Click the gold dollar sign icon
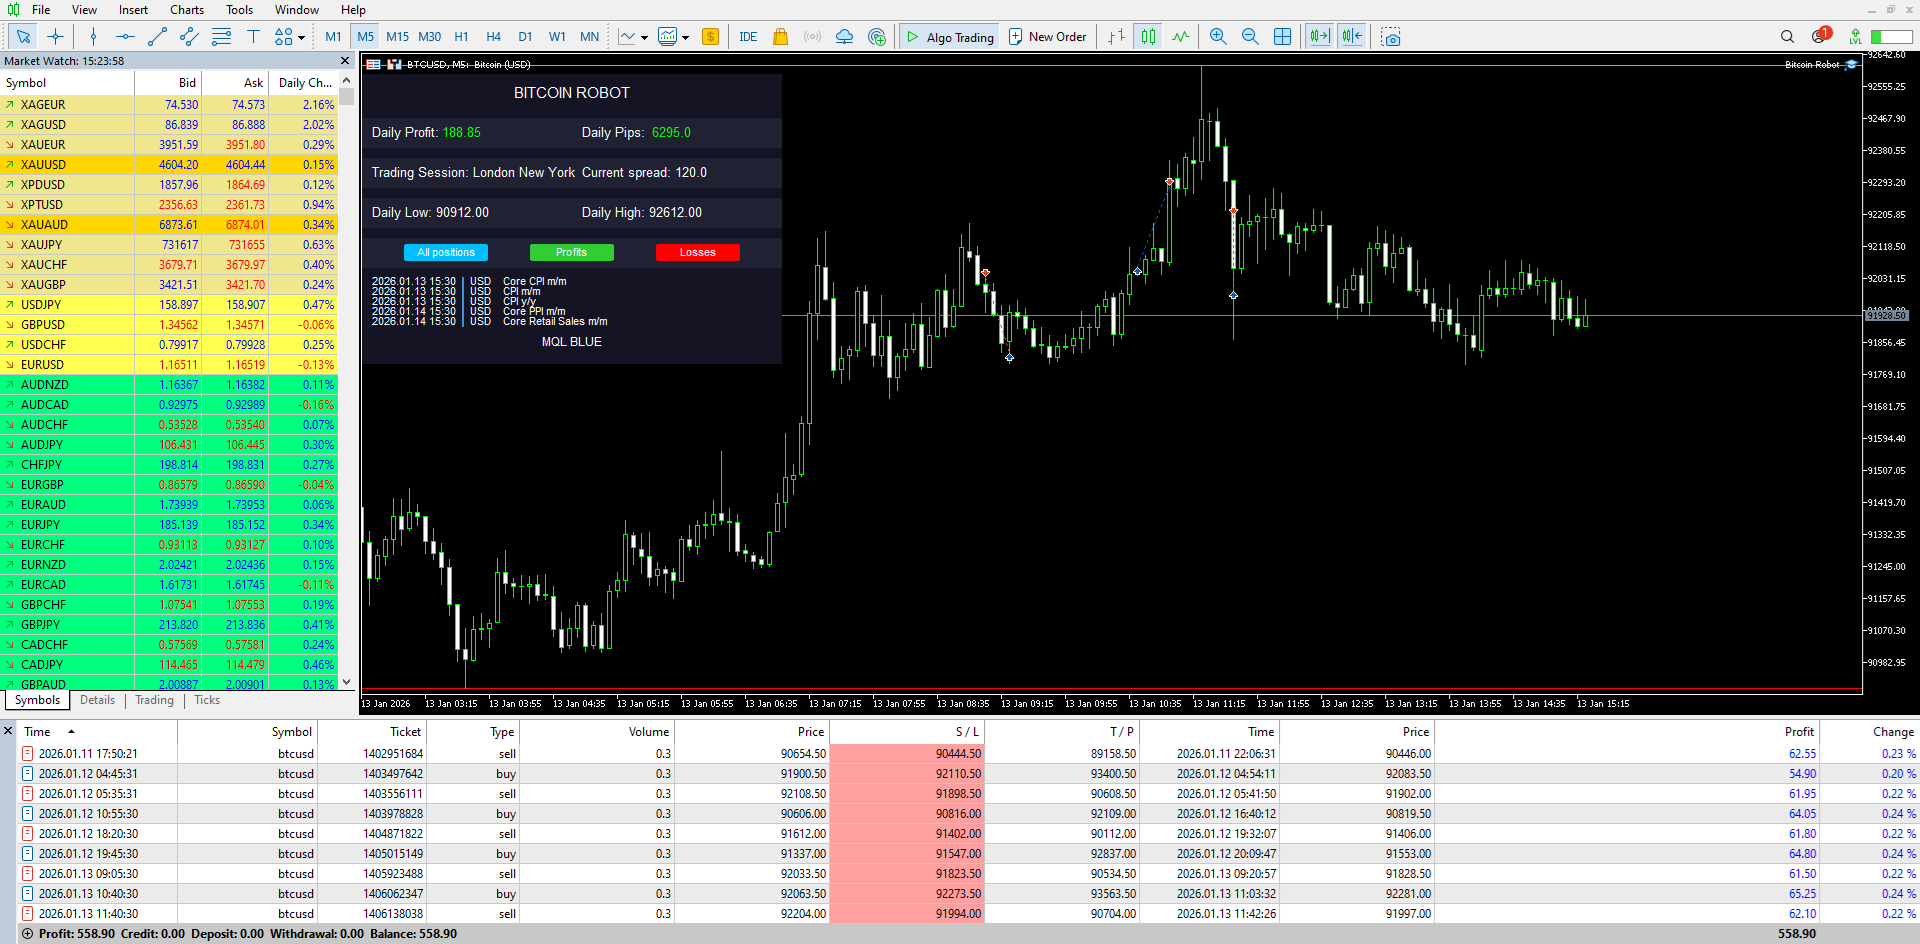 click(x=710, y=37)
